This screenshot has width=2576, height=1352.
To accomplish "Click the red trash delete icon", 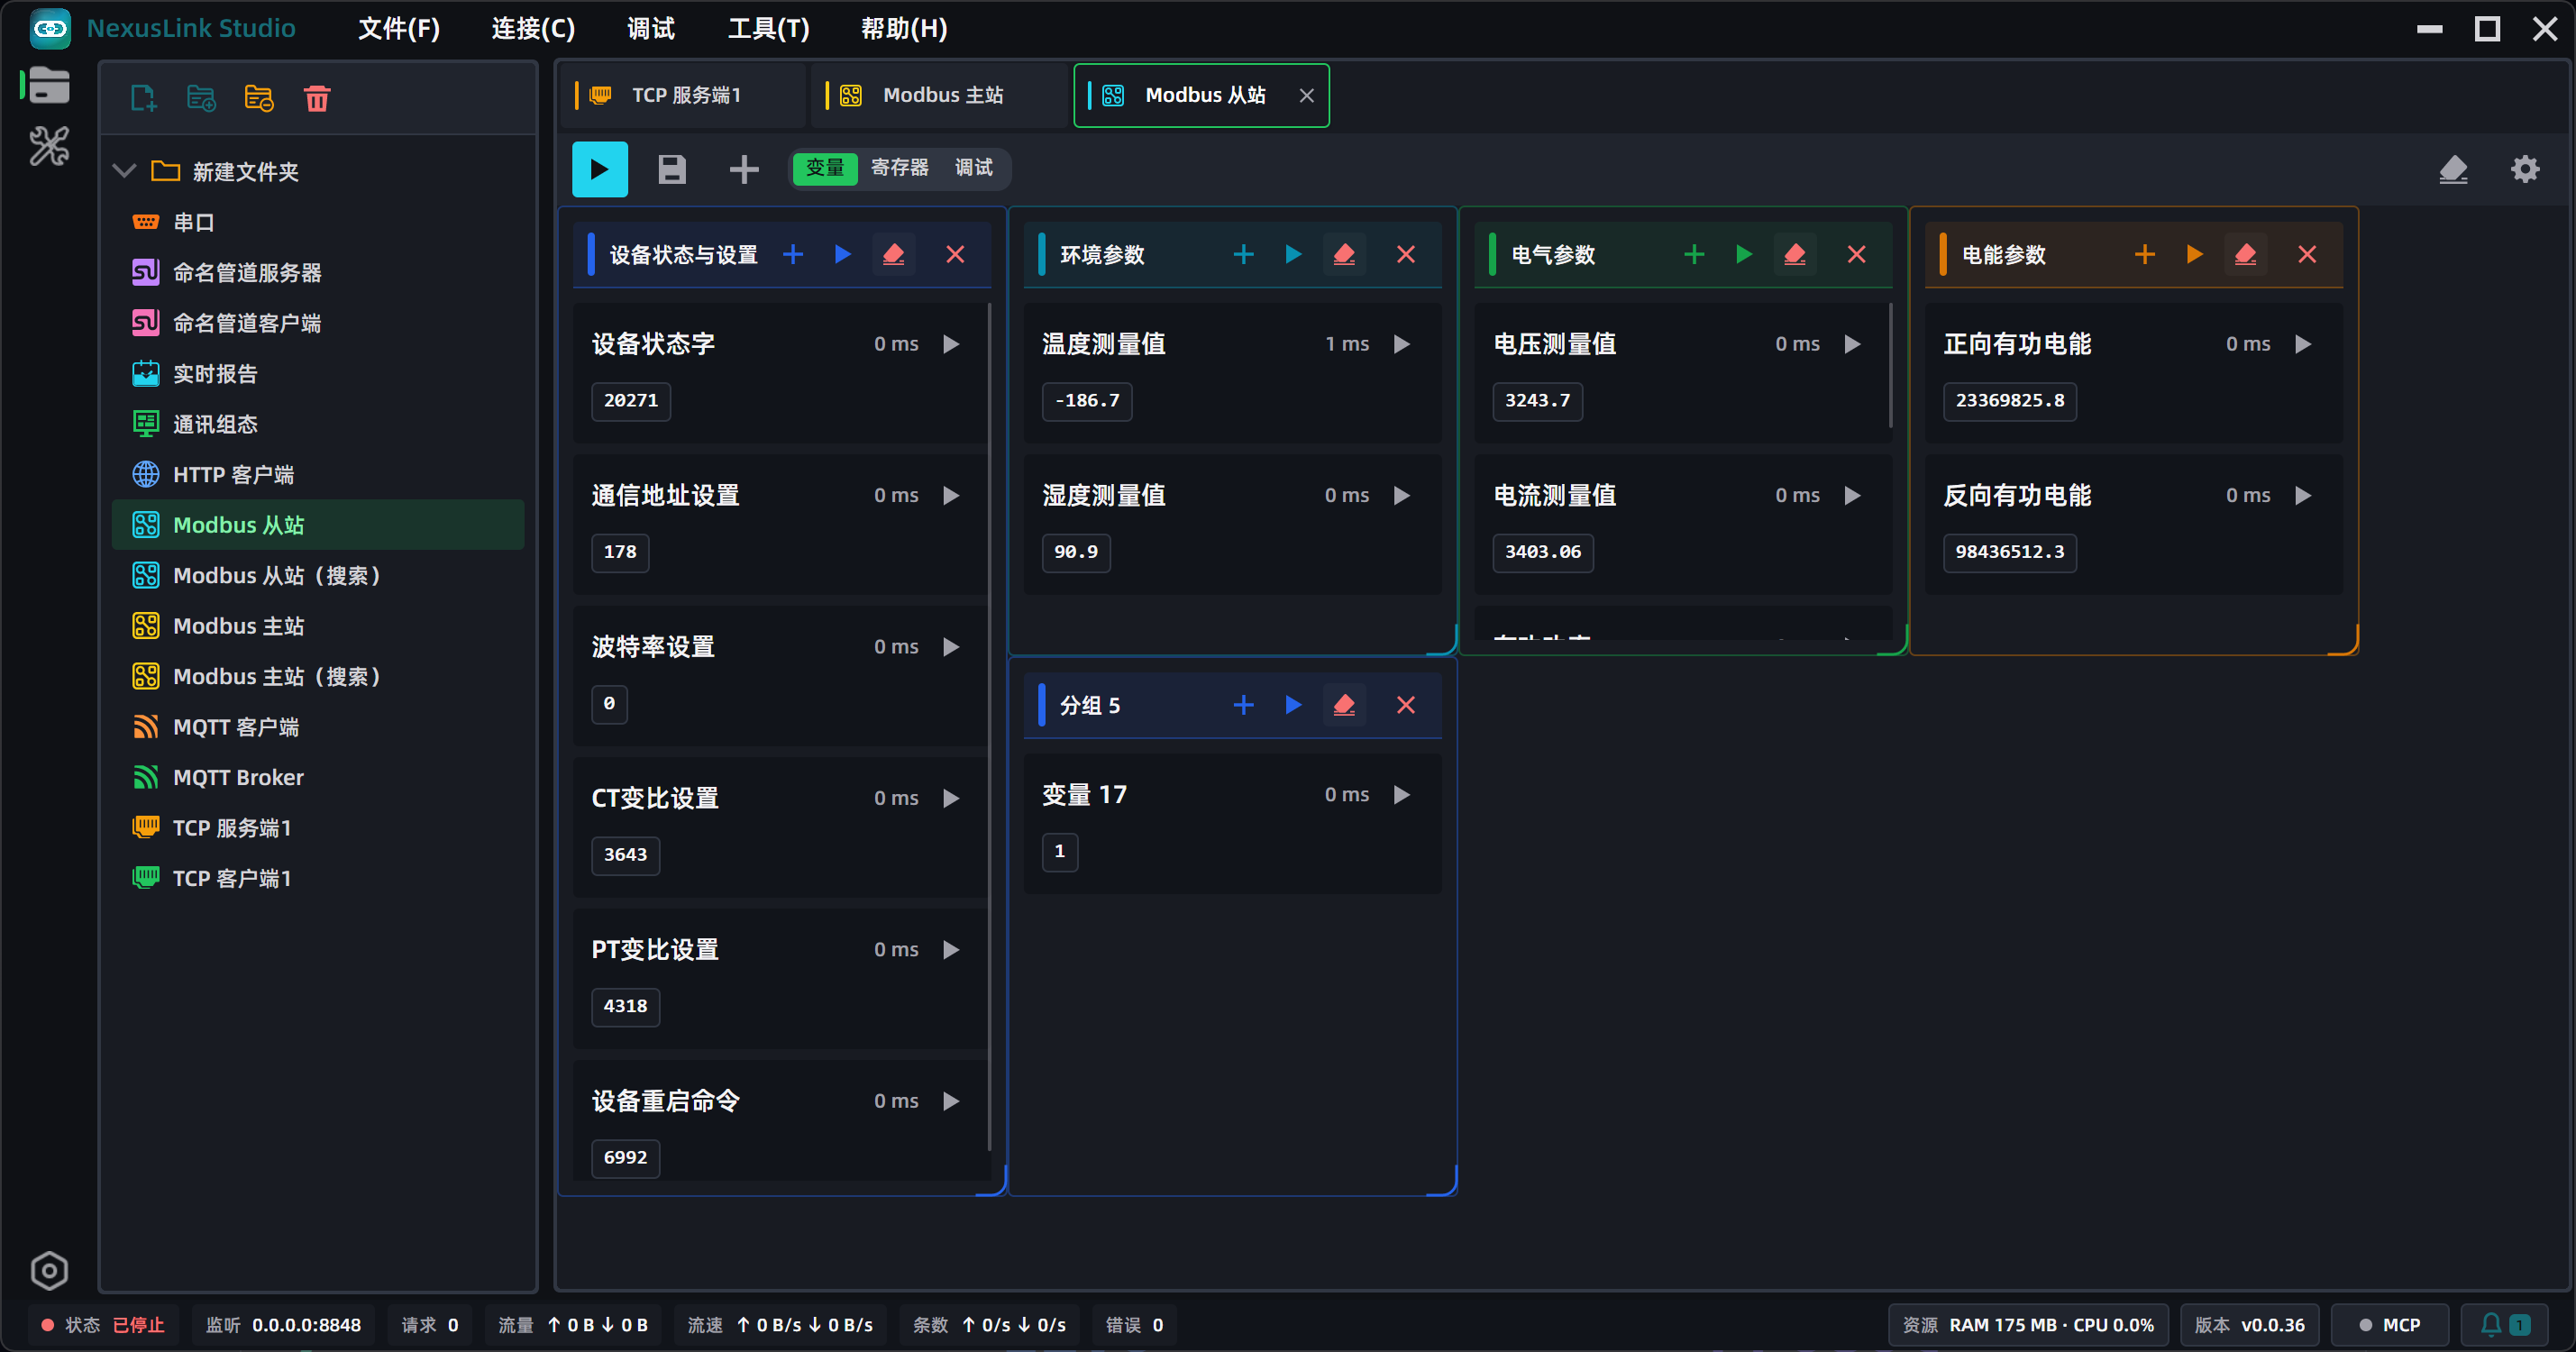I will pyautogui.click(x=317, y=98).
